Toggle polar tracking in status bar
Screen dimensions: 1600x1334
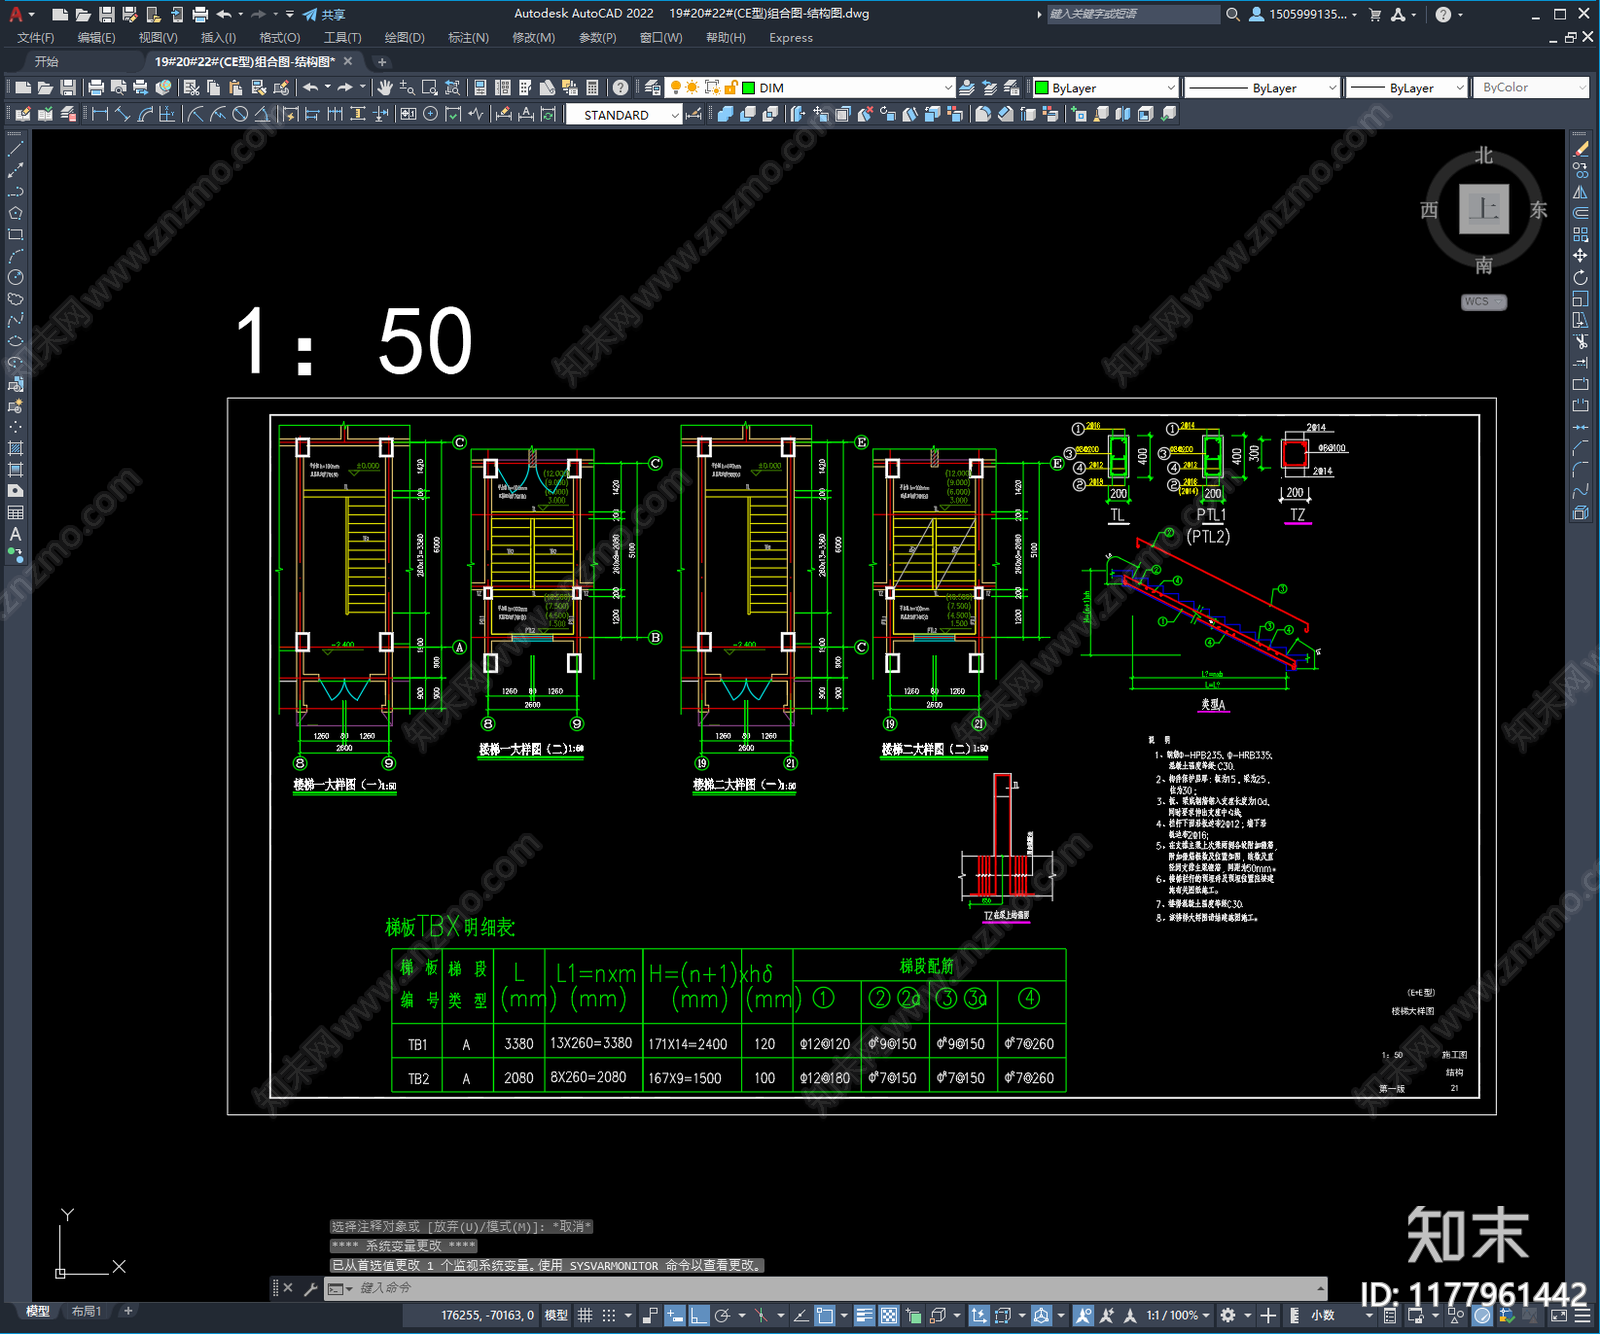point(722,1315)
